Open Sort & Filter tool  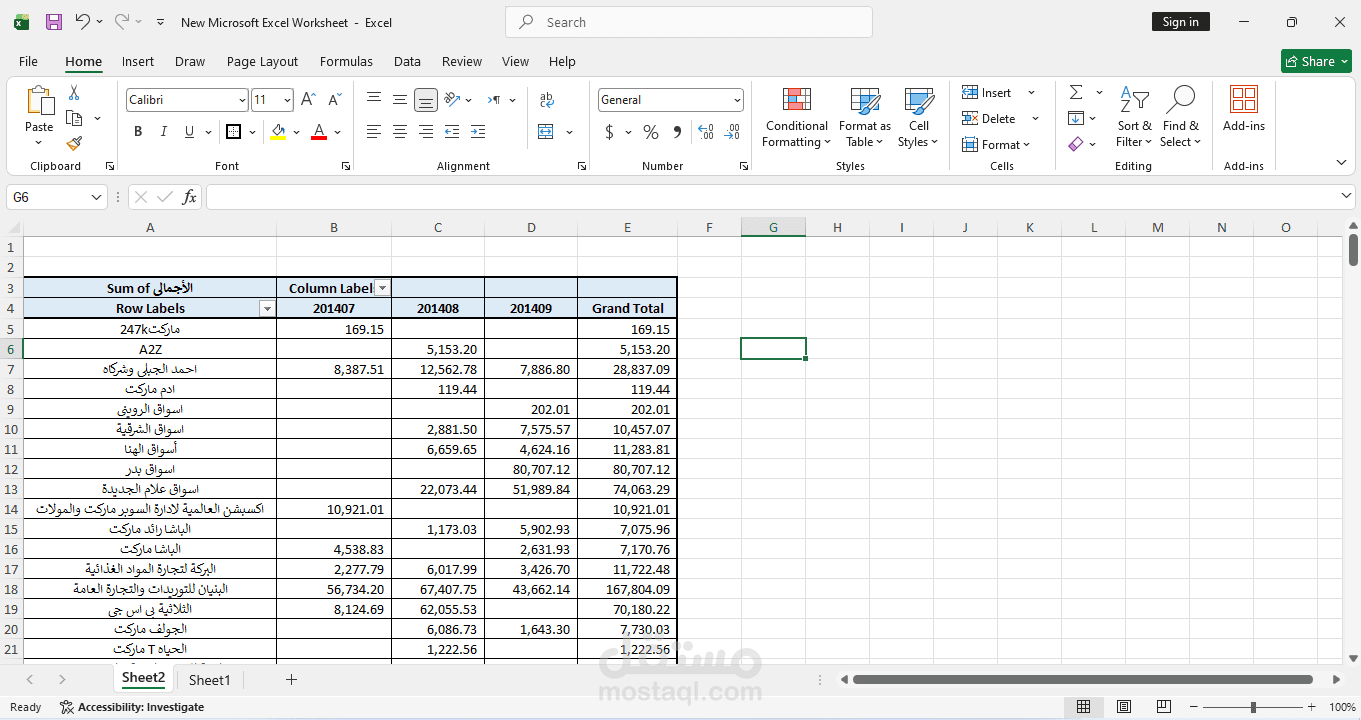pyautogui.click(x=1134, y=118)
